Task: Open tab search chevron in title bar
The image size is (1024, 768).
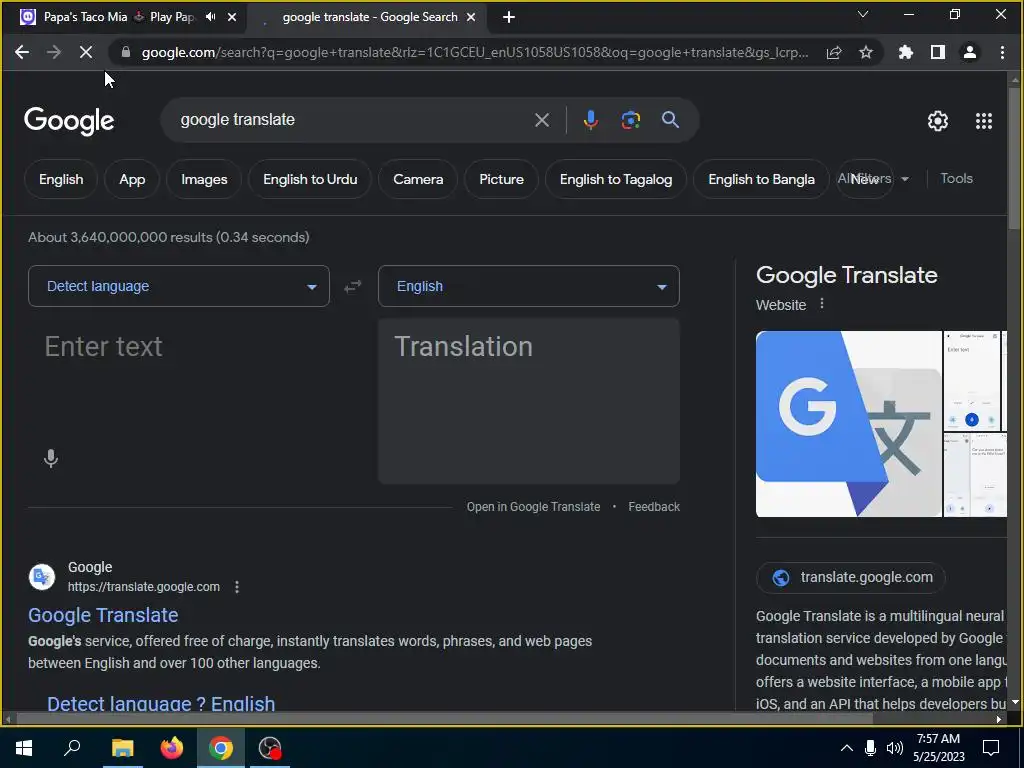Action: coord(863,14)
